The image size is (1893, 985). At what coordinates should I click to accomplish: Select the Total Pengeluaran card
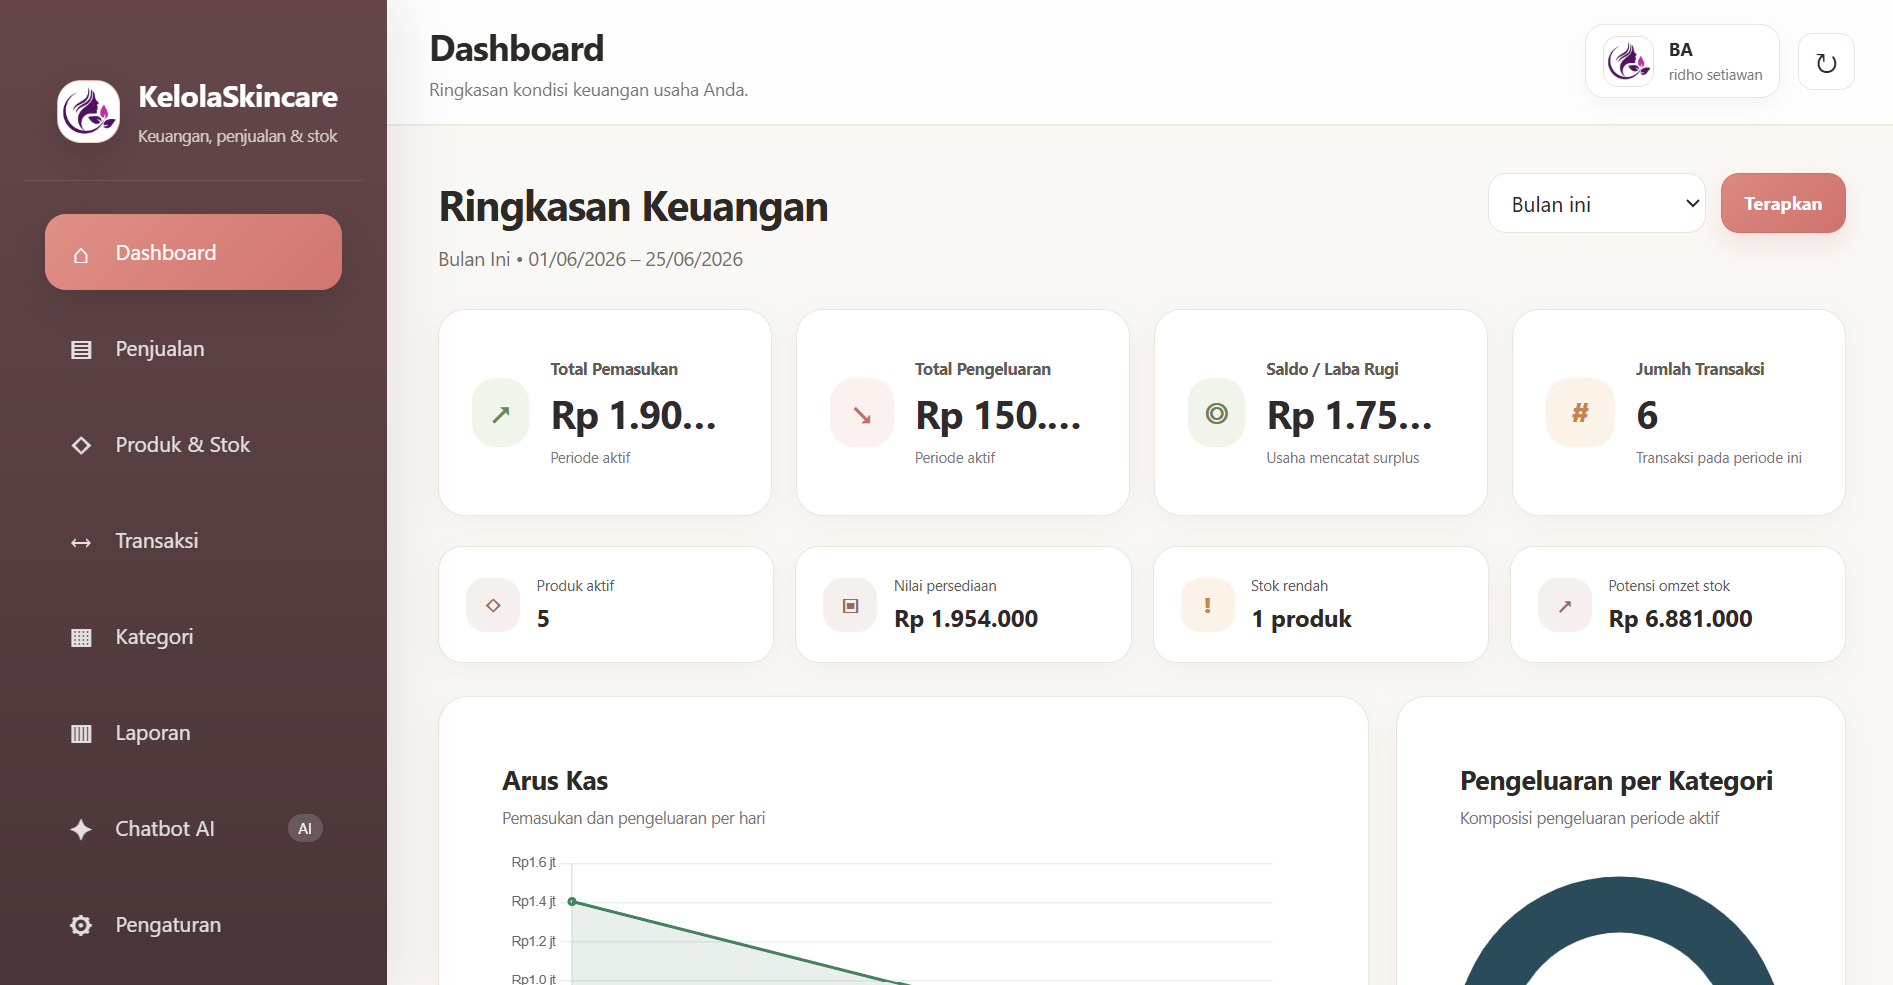pos(963,412)
